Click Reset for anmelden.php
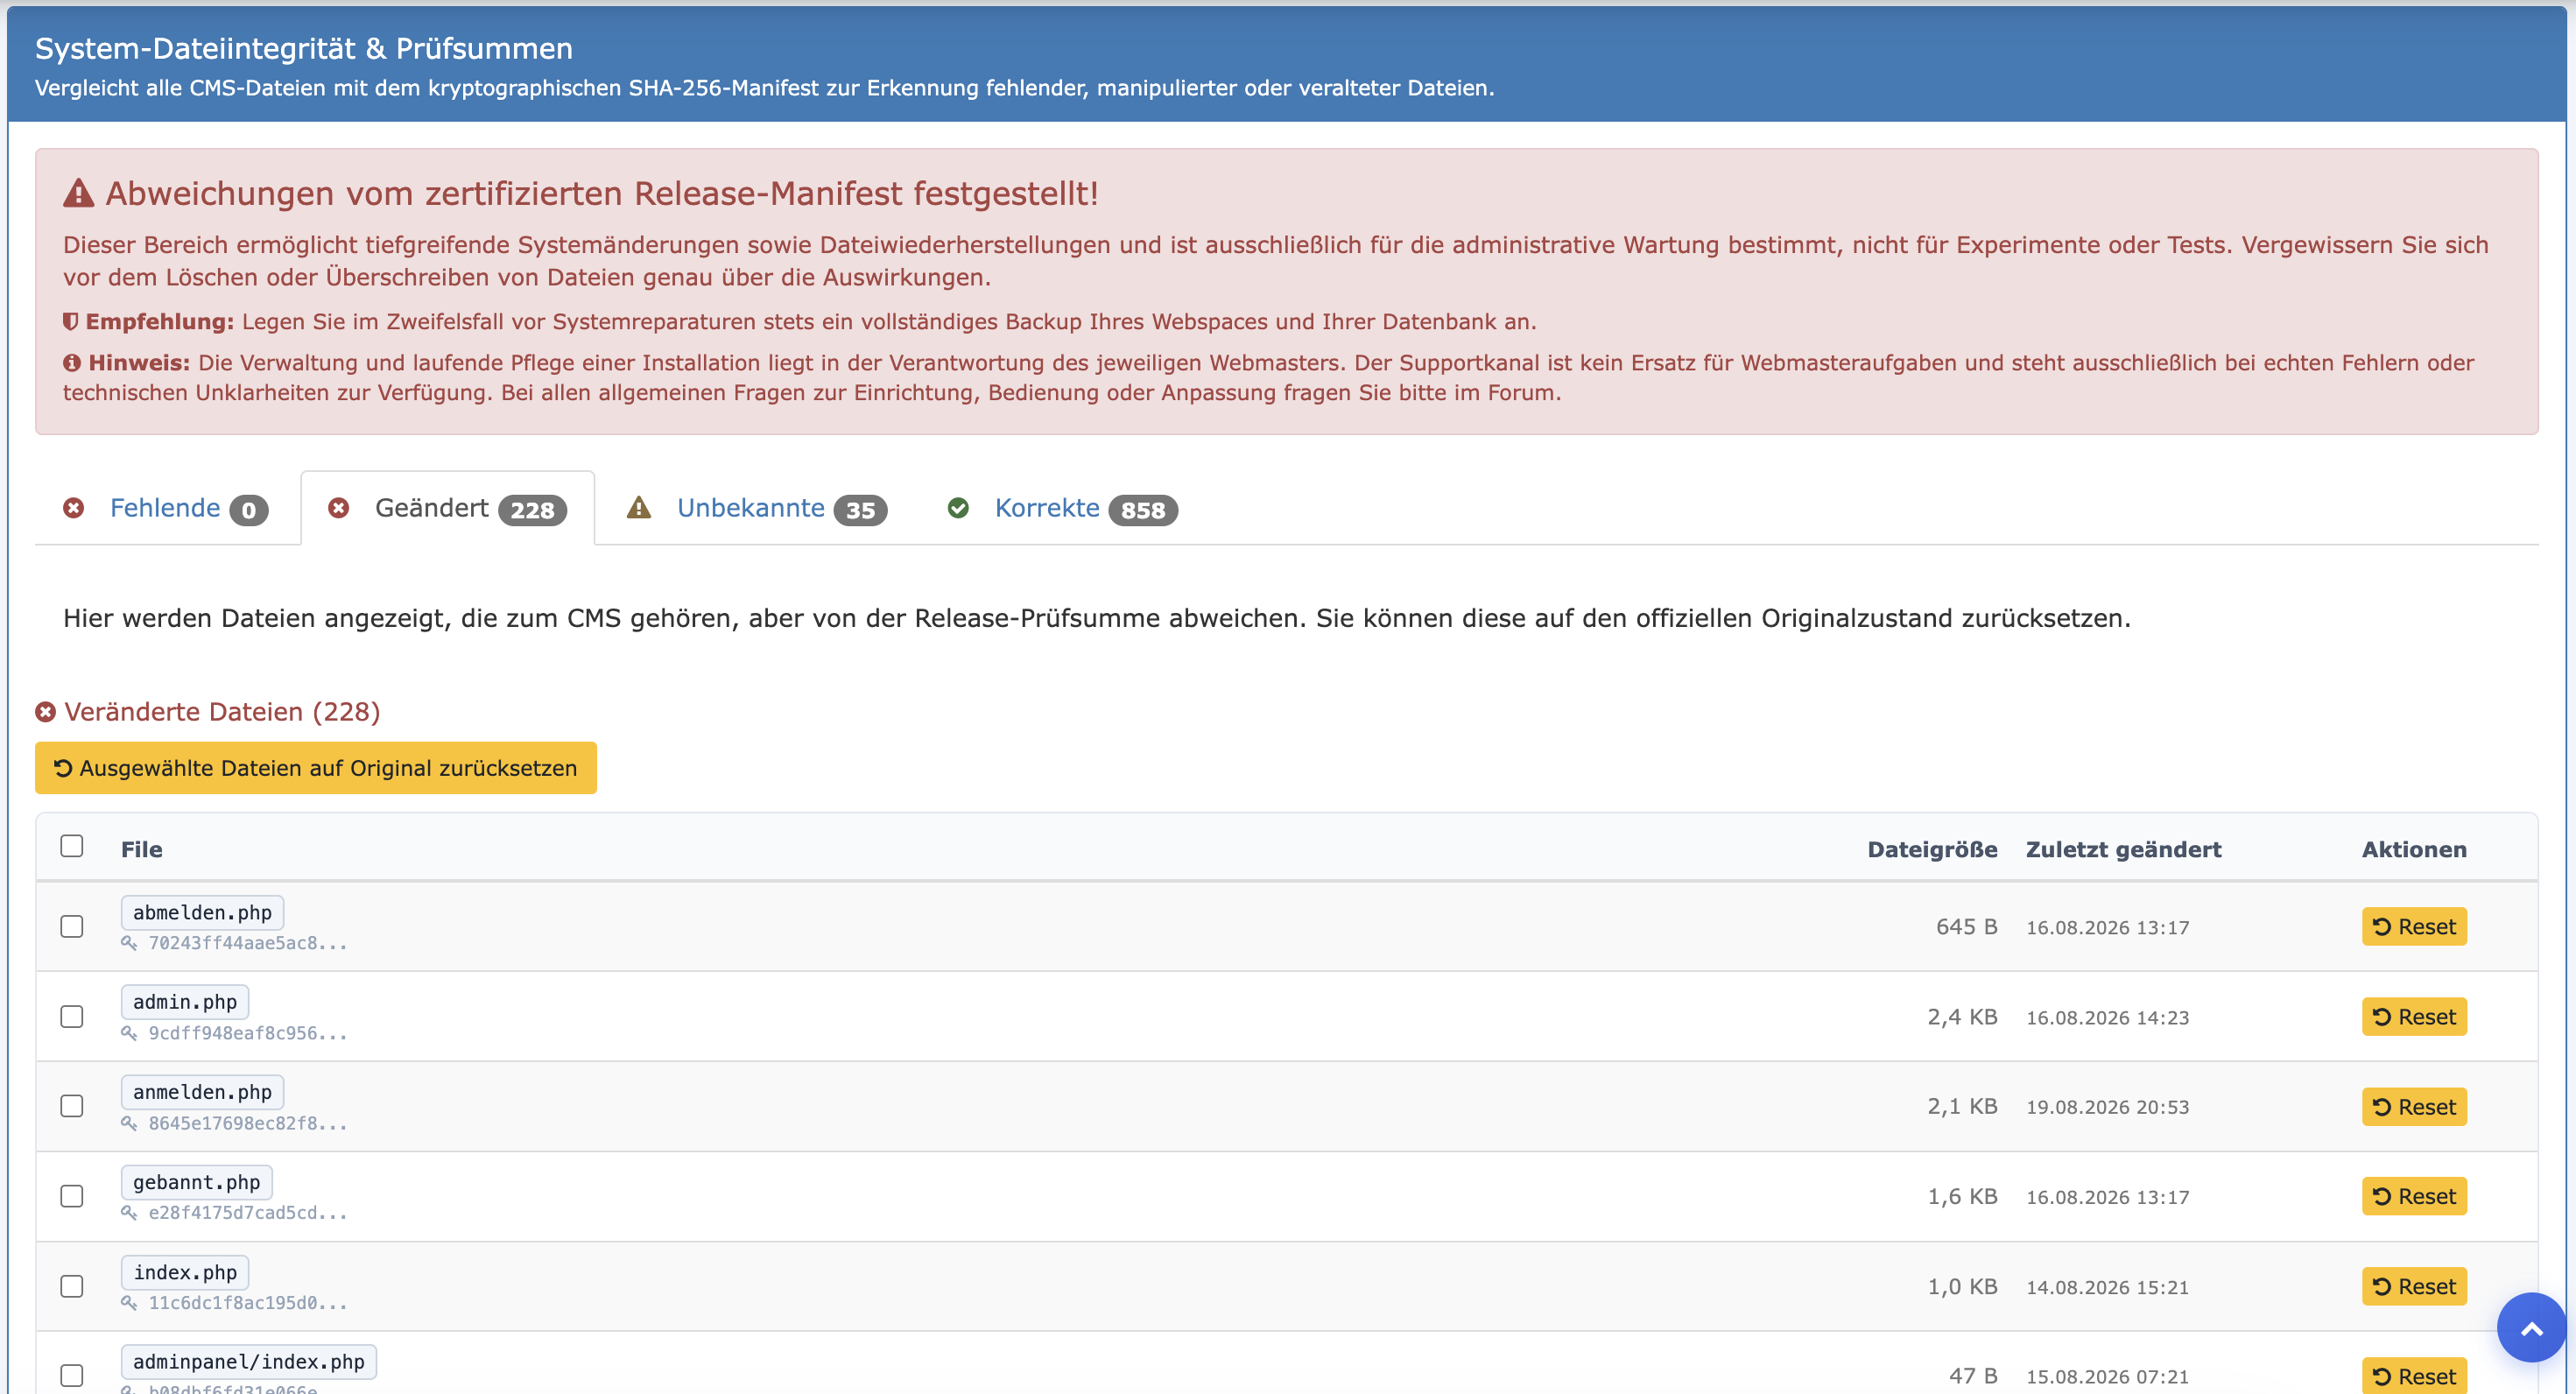This screenshot has width=2576, height=1394. pos(2414,1106)
